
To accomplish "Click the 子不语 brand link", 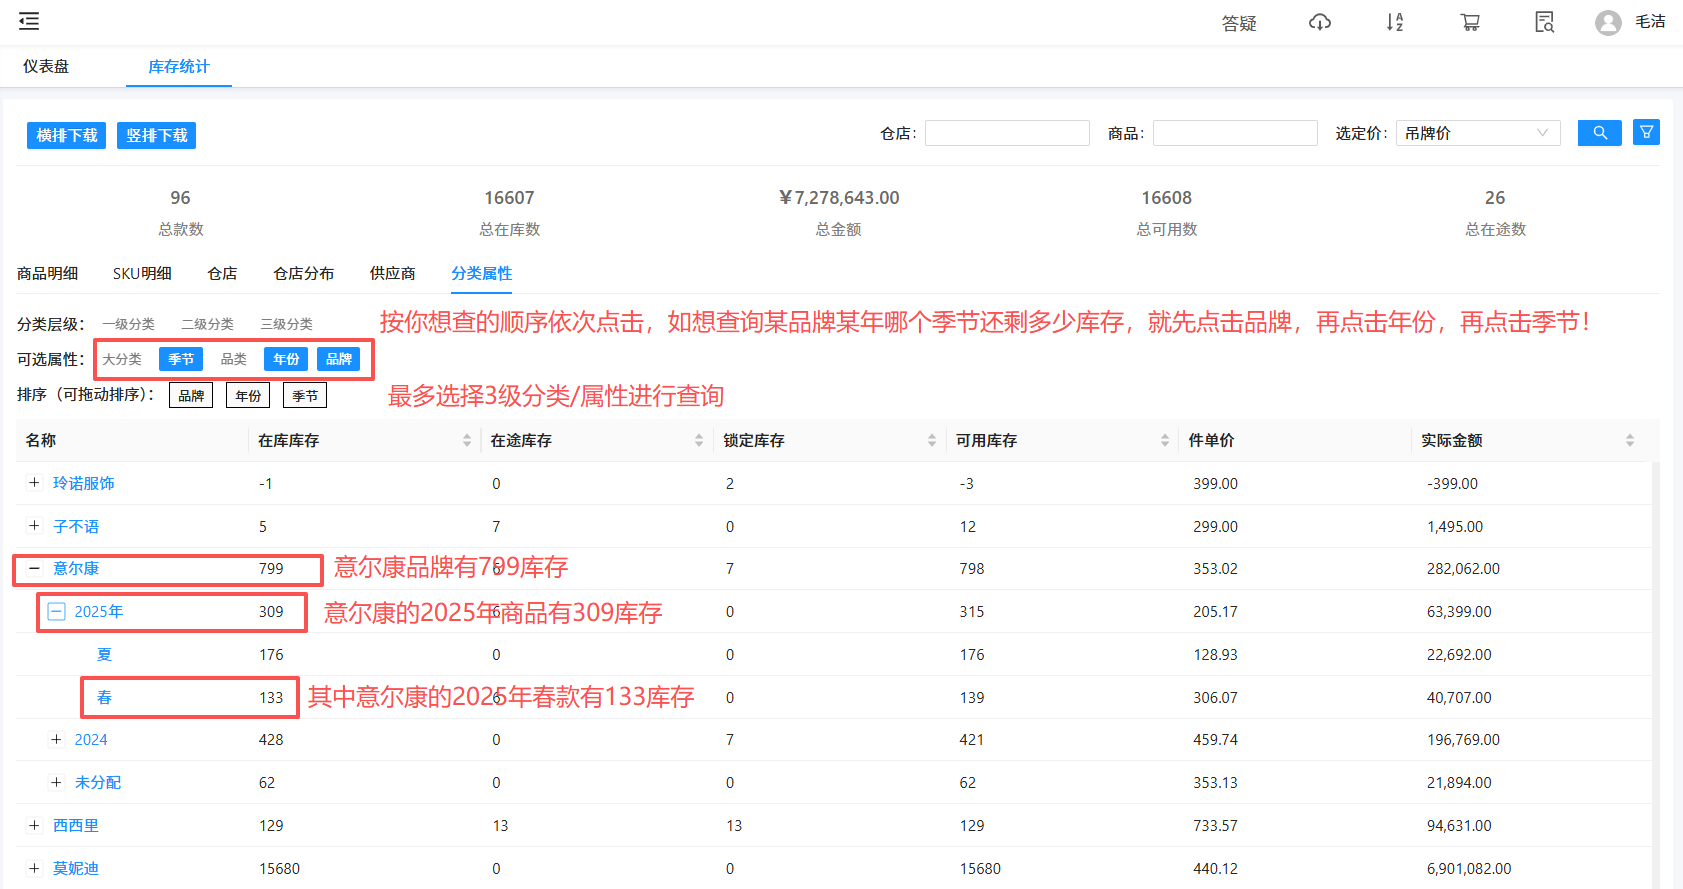I will 76,526.
